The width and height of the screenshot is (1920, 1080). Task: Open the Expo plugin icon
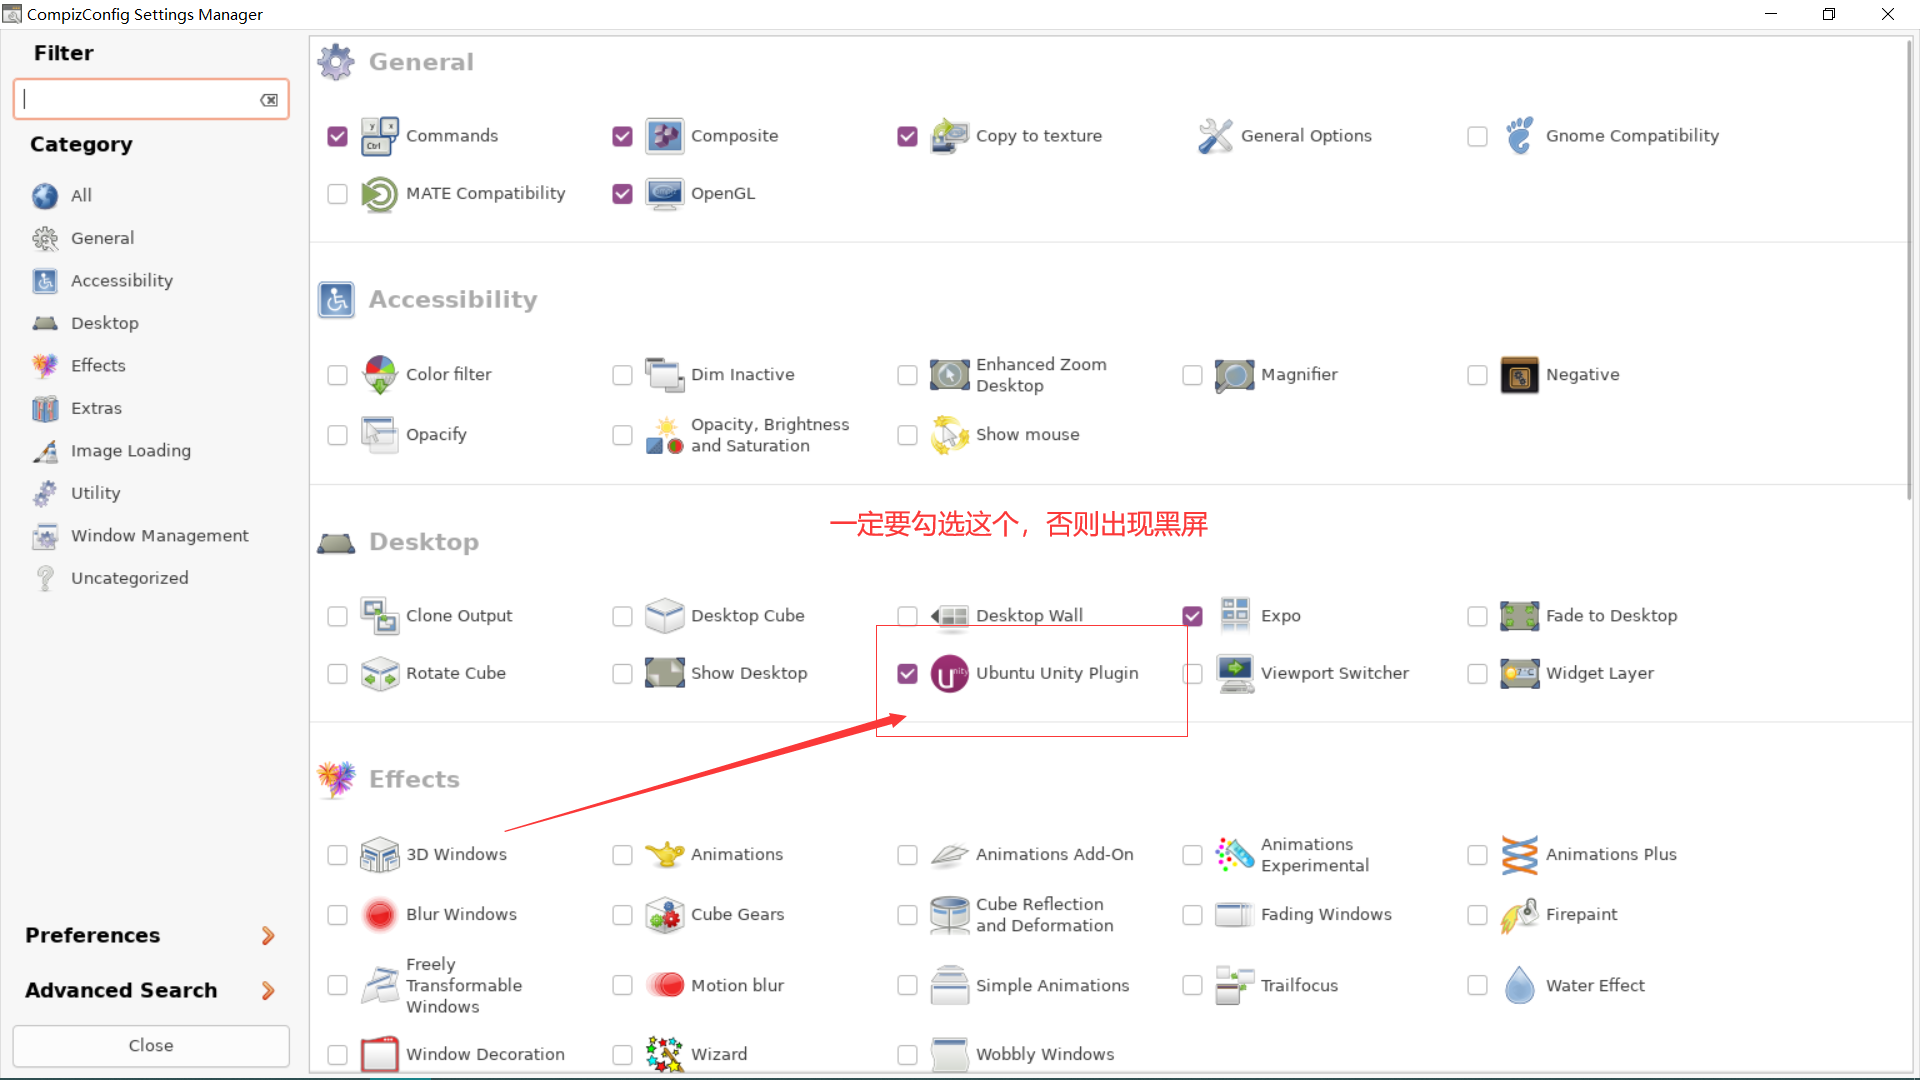click(x=1234, y=616)
